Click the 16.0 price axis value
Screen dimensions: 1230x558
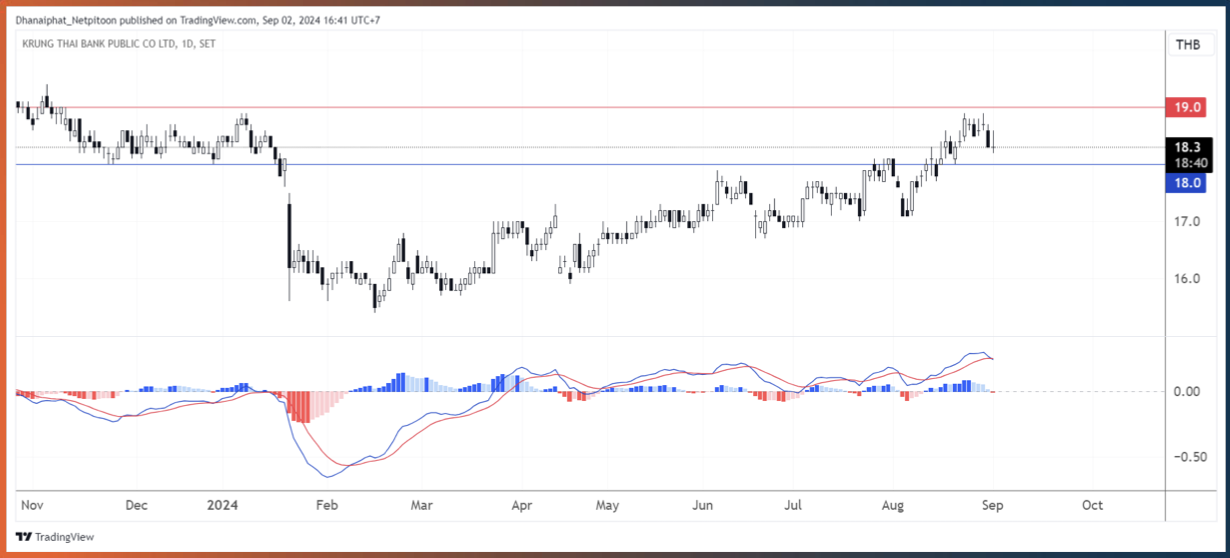pos(1187,279)
